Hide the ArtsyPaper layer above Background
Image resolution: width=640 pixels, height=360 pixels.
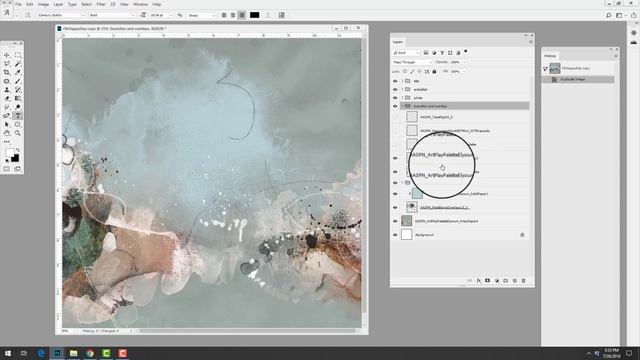click(395, 221)
